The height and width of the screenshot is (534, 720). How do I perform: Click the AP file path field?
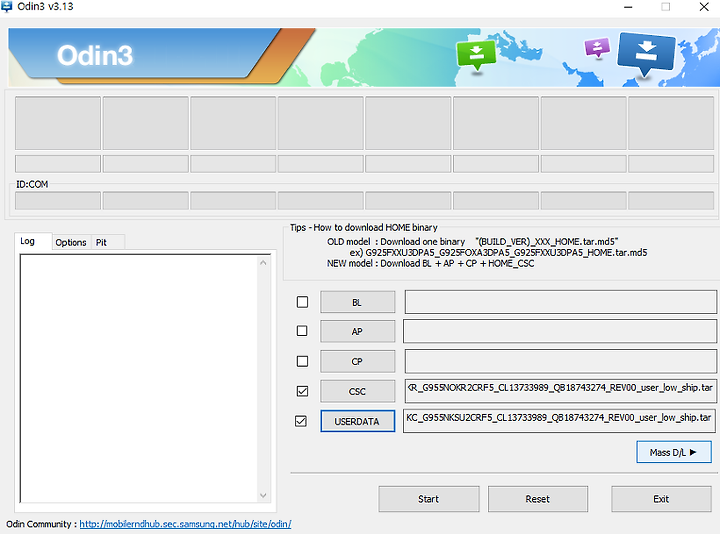pos(560,331)
